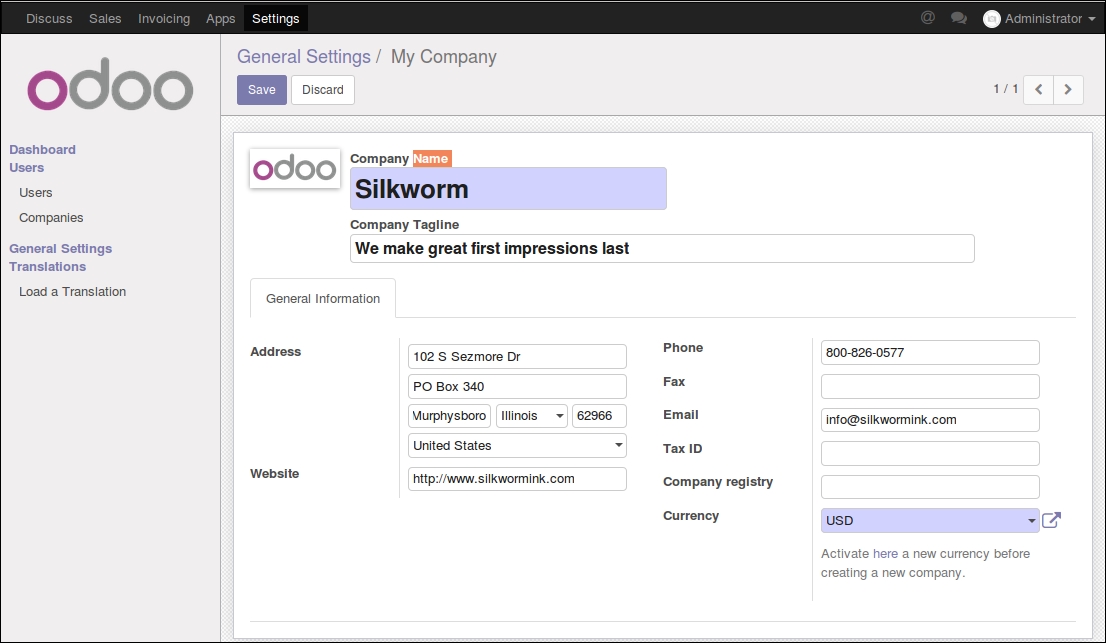
Task: Open the Sales menu
Action: coord(105,18)
